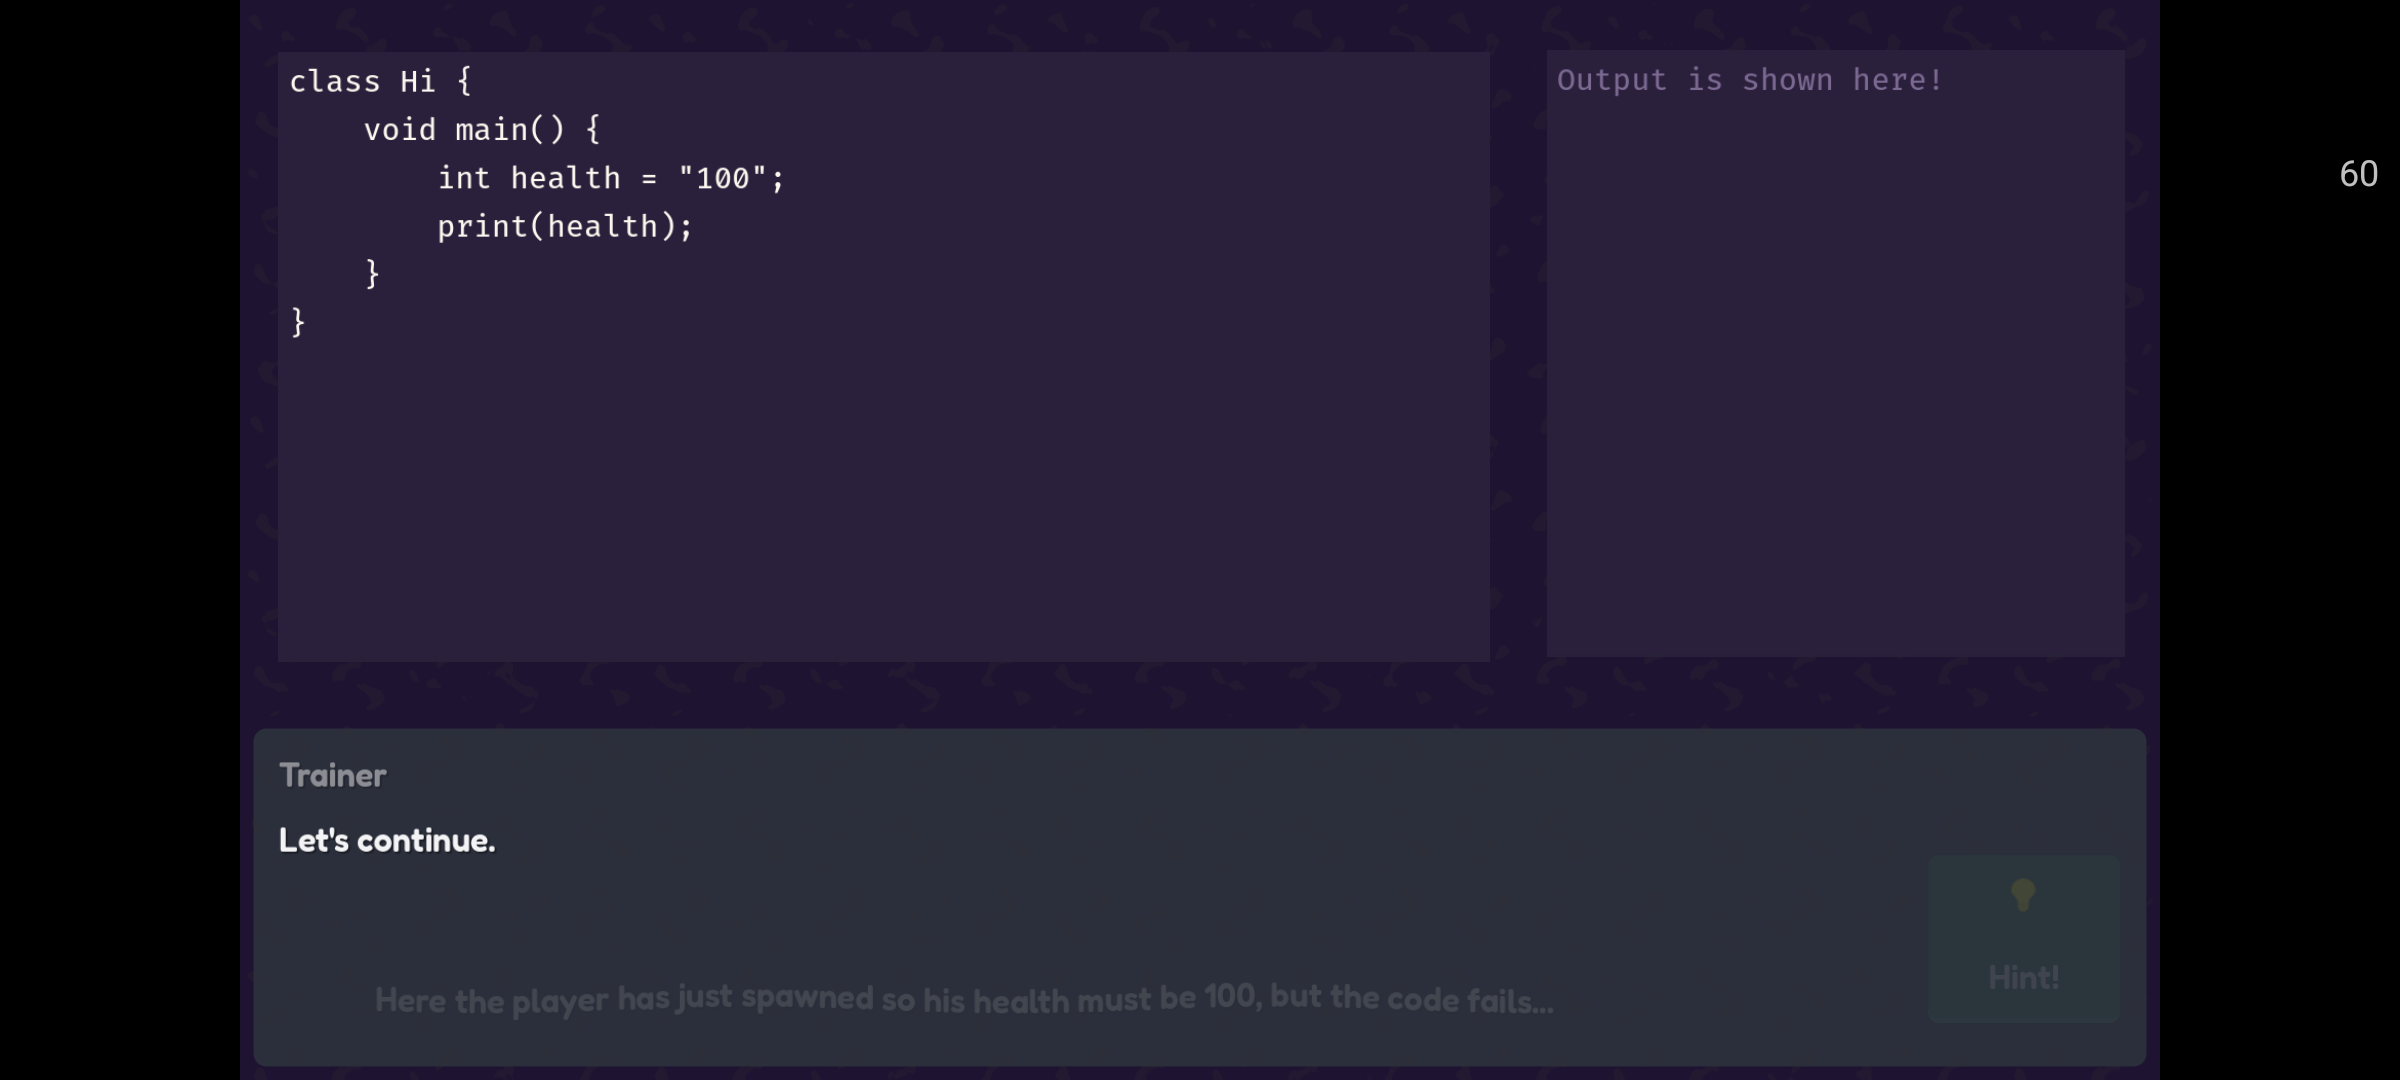Click the Trainer name label
The image size is (2400, 1080).
pos(333,775)
